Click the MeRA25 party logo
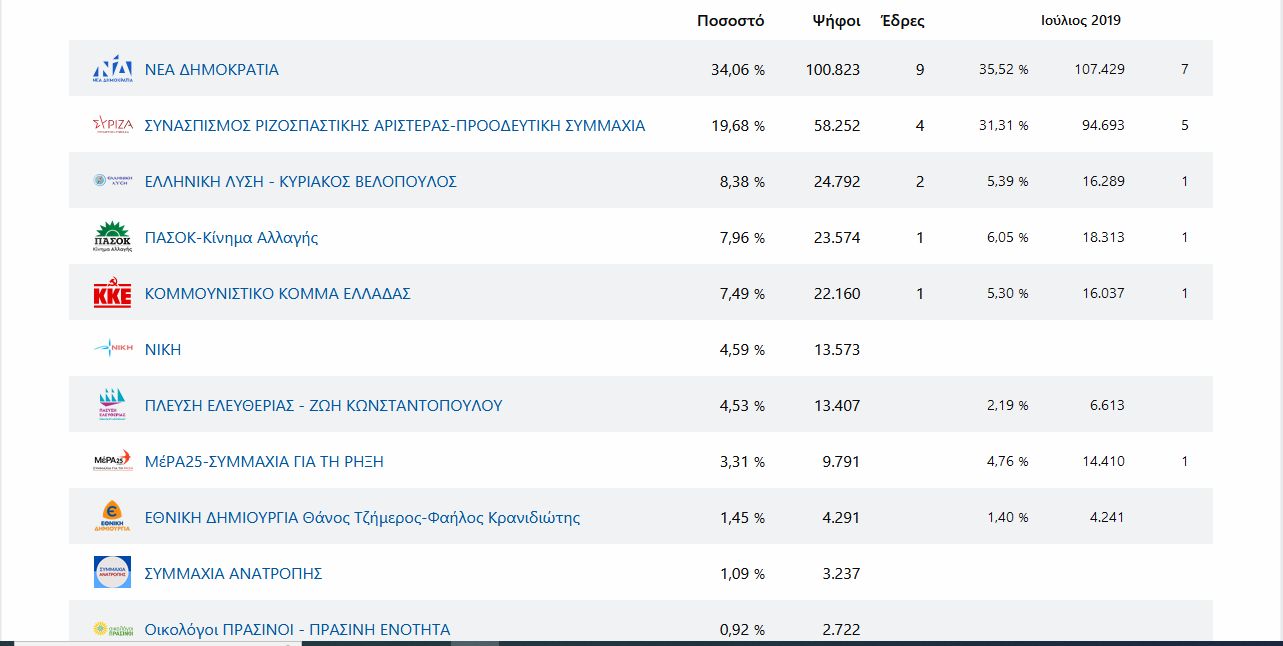 tap(112, 461)
